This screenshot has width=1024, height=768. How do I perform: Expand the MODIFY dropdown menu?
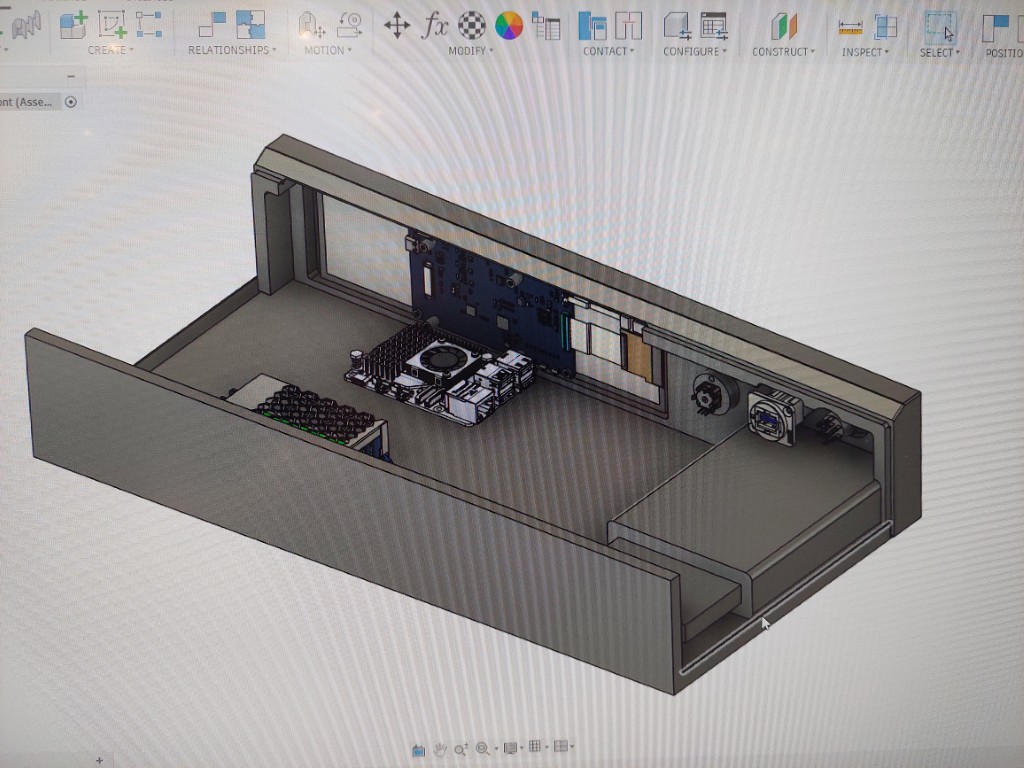(x=470, y=50)
